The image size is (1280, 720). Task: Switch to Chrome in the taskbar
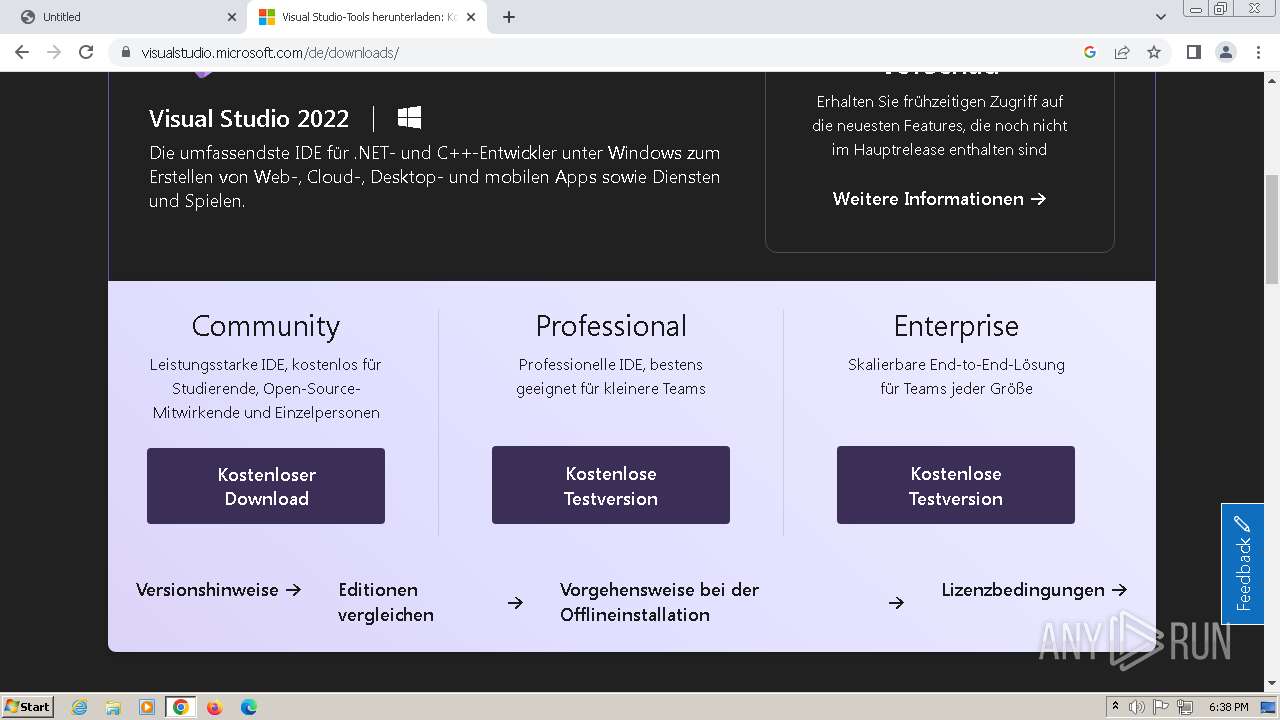[x=180, y=707]
